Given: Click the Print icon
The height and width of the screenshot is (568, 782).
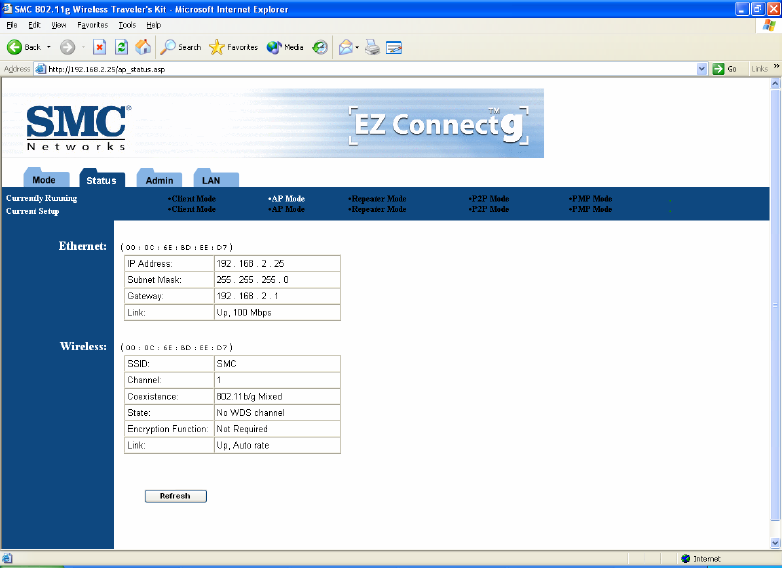Looking at the screenshot, I should tap(372, 47).
